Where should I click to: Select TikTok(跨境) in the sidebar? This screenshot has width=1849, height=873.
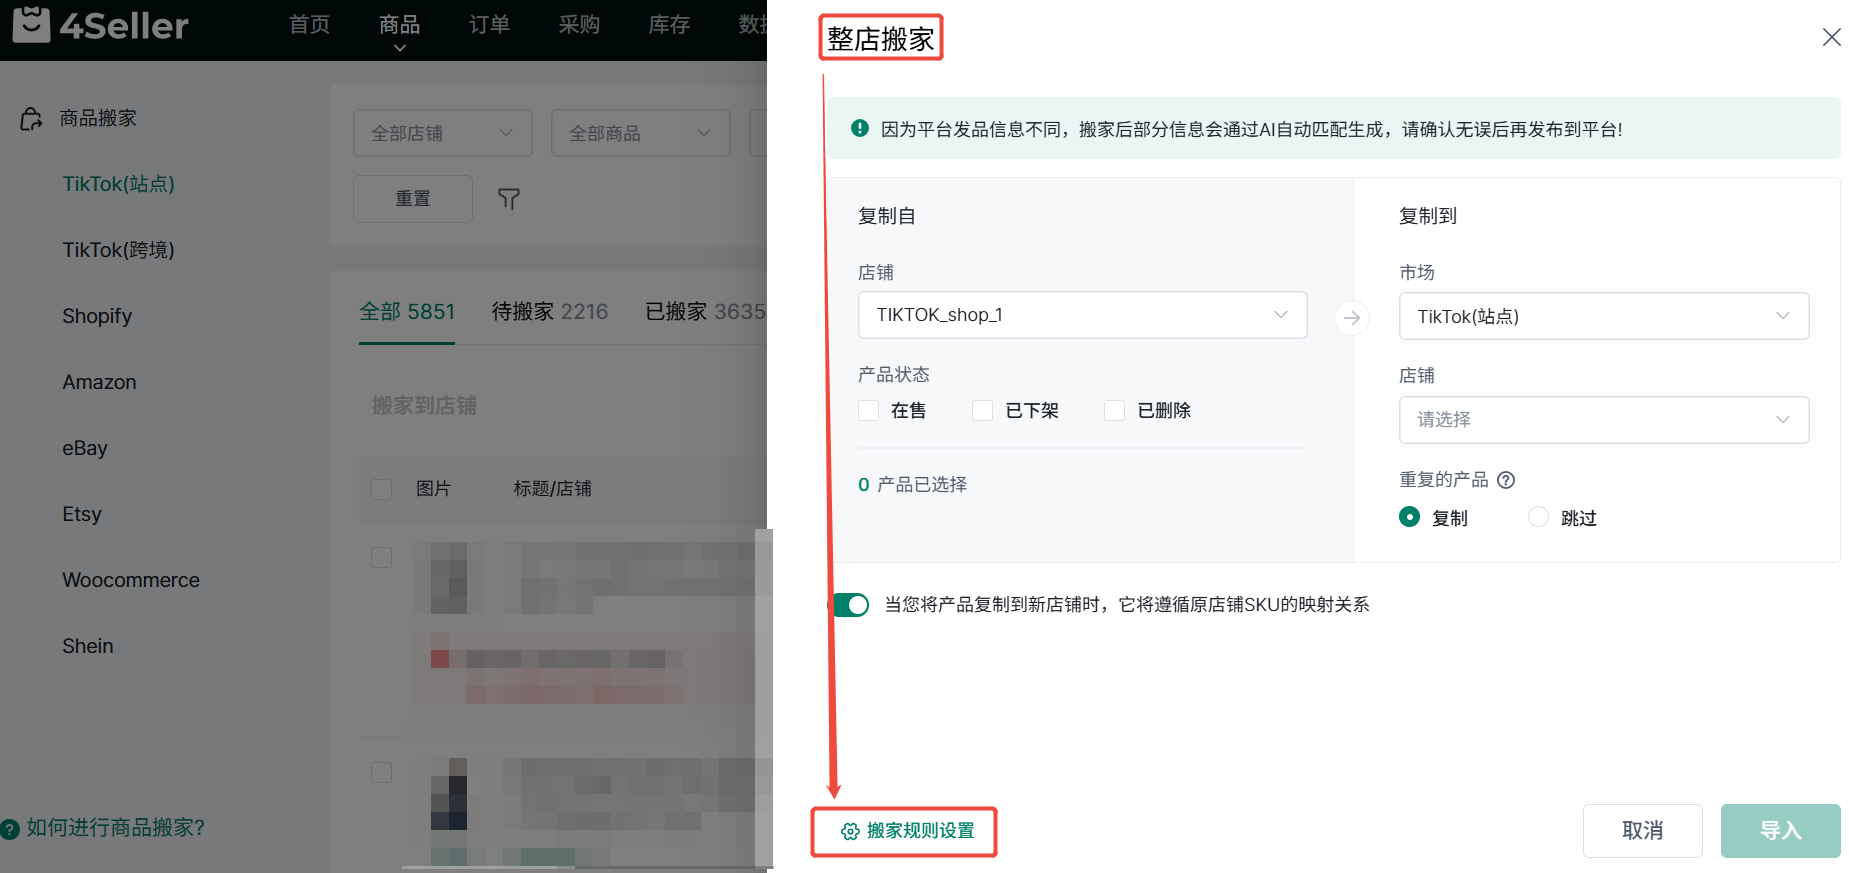pyautogui.click(x=118, y=250)
